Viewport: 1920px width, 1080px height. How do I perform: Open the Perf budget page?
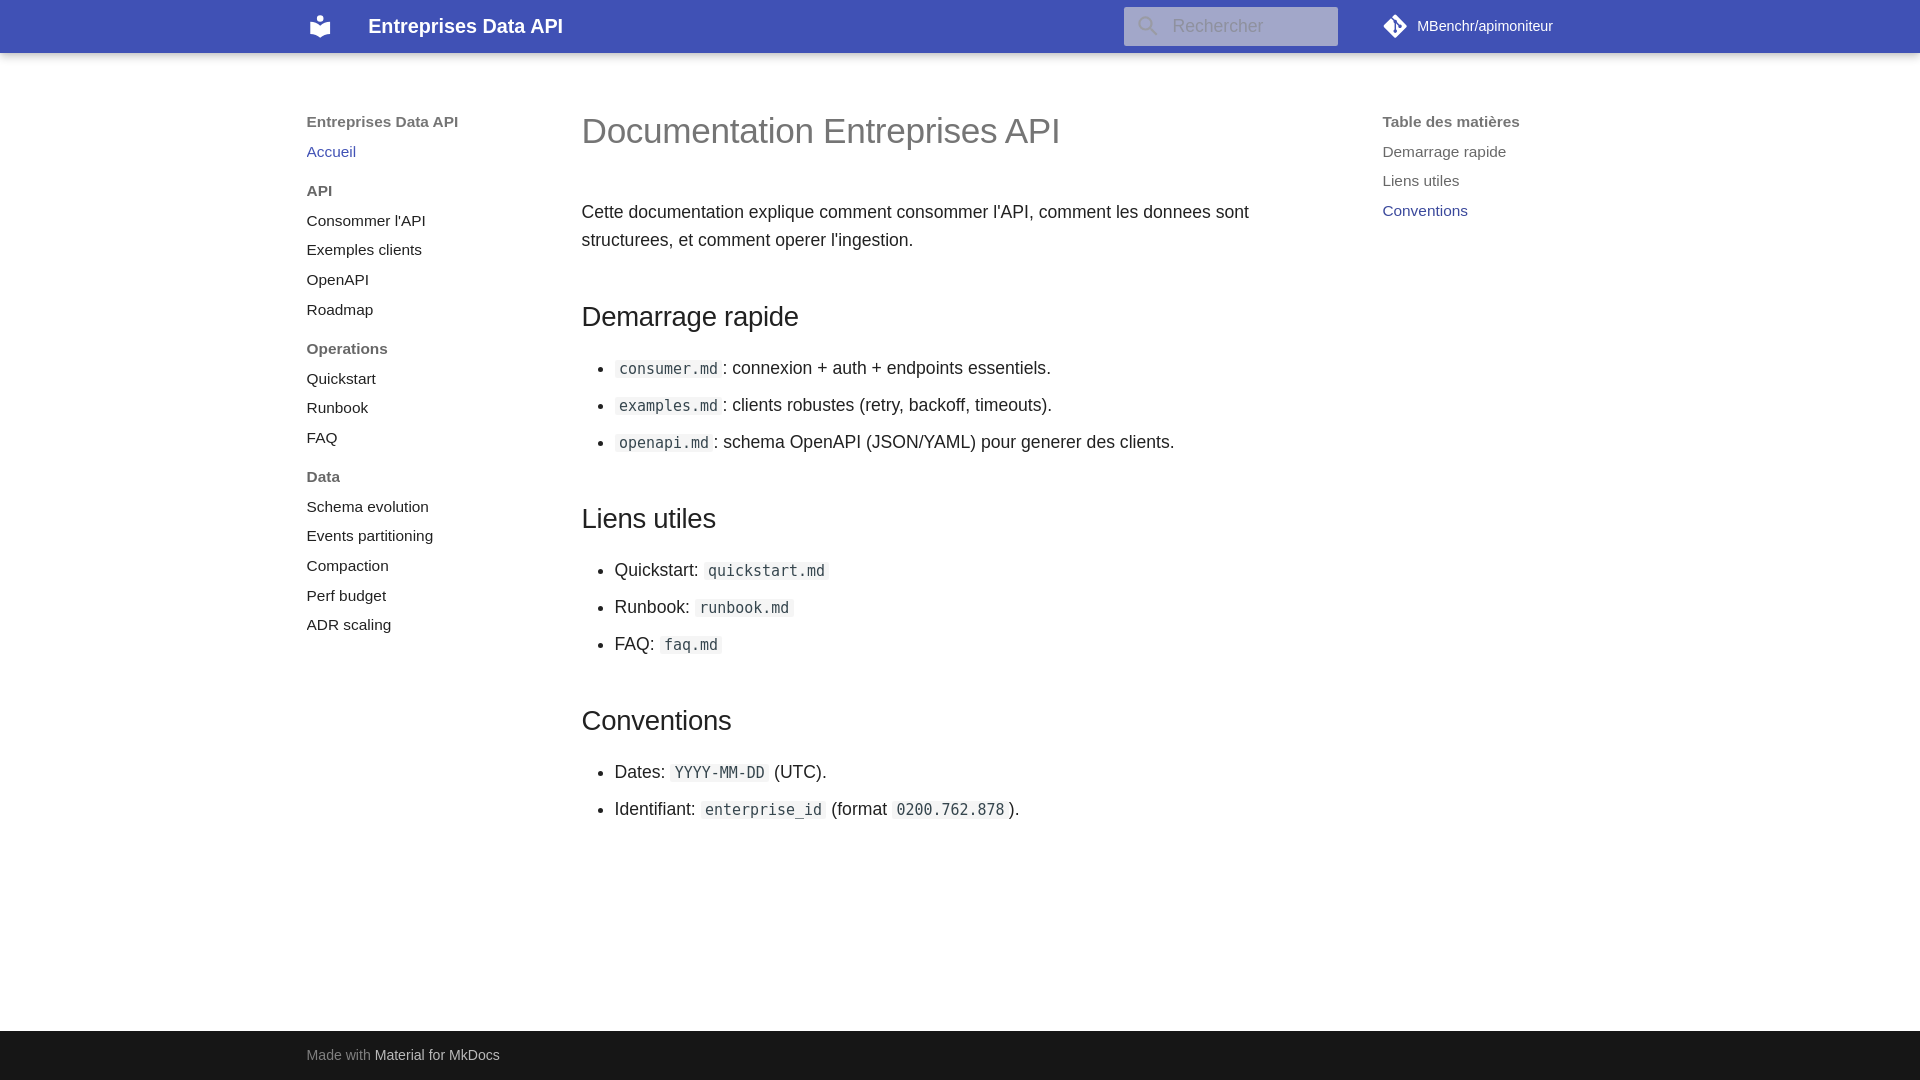(x=346, y=596)
